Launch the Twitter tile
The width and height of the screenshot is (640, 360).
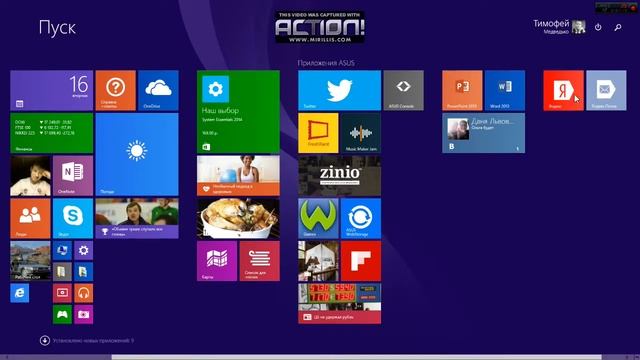pos(340,90)
